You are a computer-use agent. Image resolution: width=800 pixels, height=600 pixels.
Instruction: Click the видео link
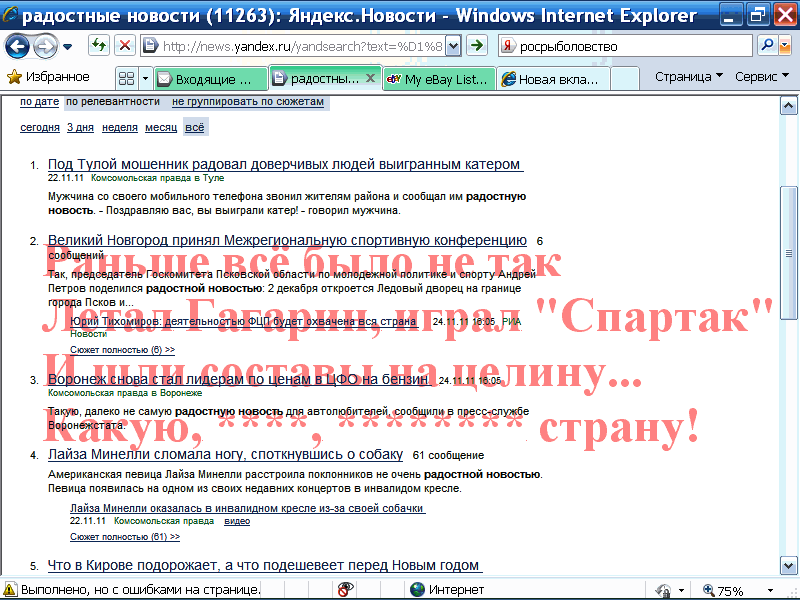point(237,521)
